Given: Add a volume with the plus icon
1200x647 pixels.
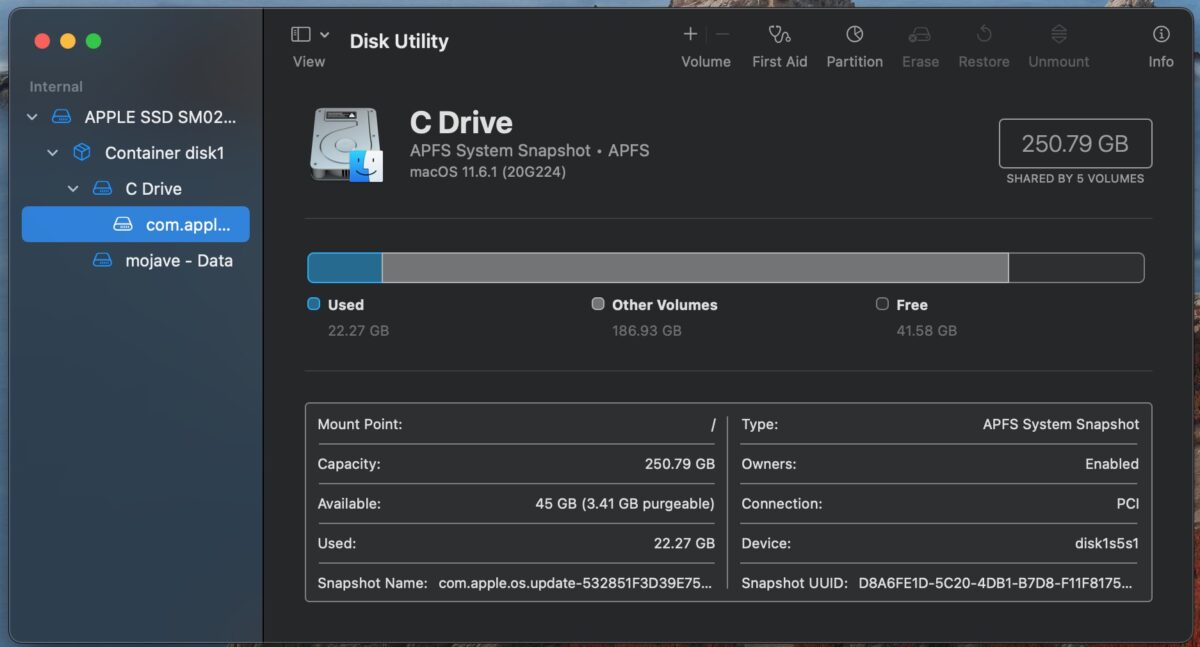Looking at the screenshot, I should coord(690,35).
